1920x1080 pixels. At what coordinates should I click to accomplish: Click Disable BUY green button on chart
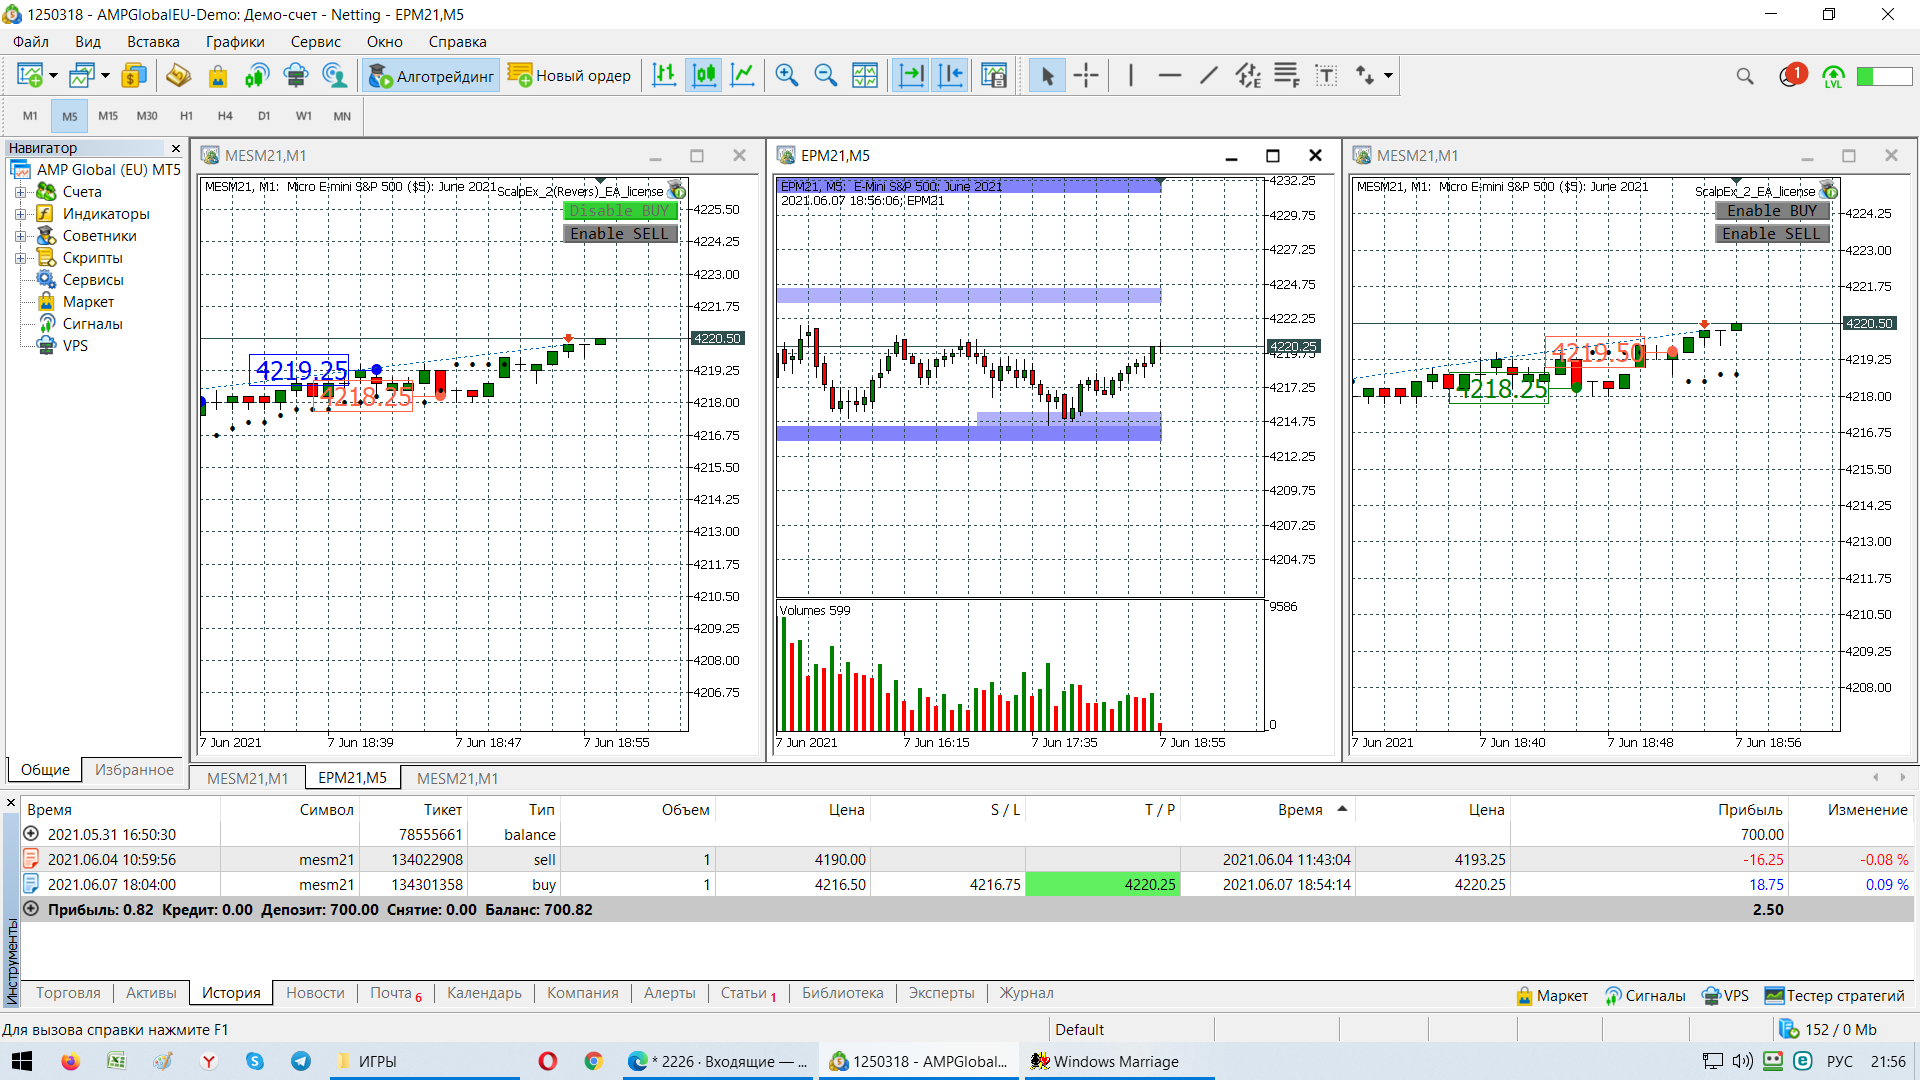click(620, 211)
